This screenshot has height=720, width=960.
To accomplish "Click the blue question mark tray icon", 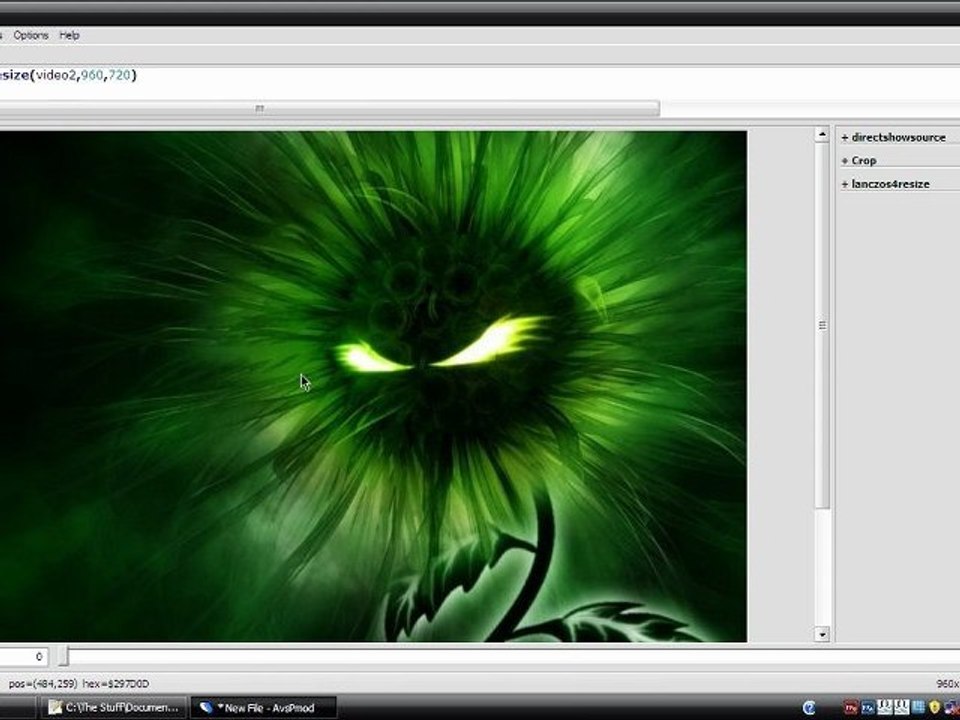I will 809,708.
